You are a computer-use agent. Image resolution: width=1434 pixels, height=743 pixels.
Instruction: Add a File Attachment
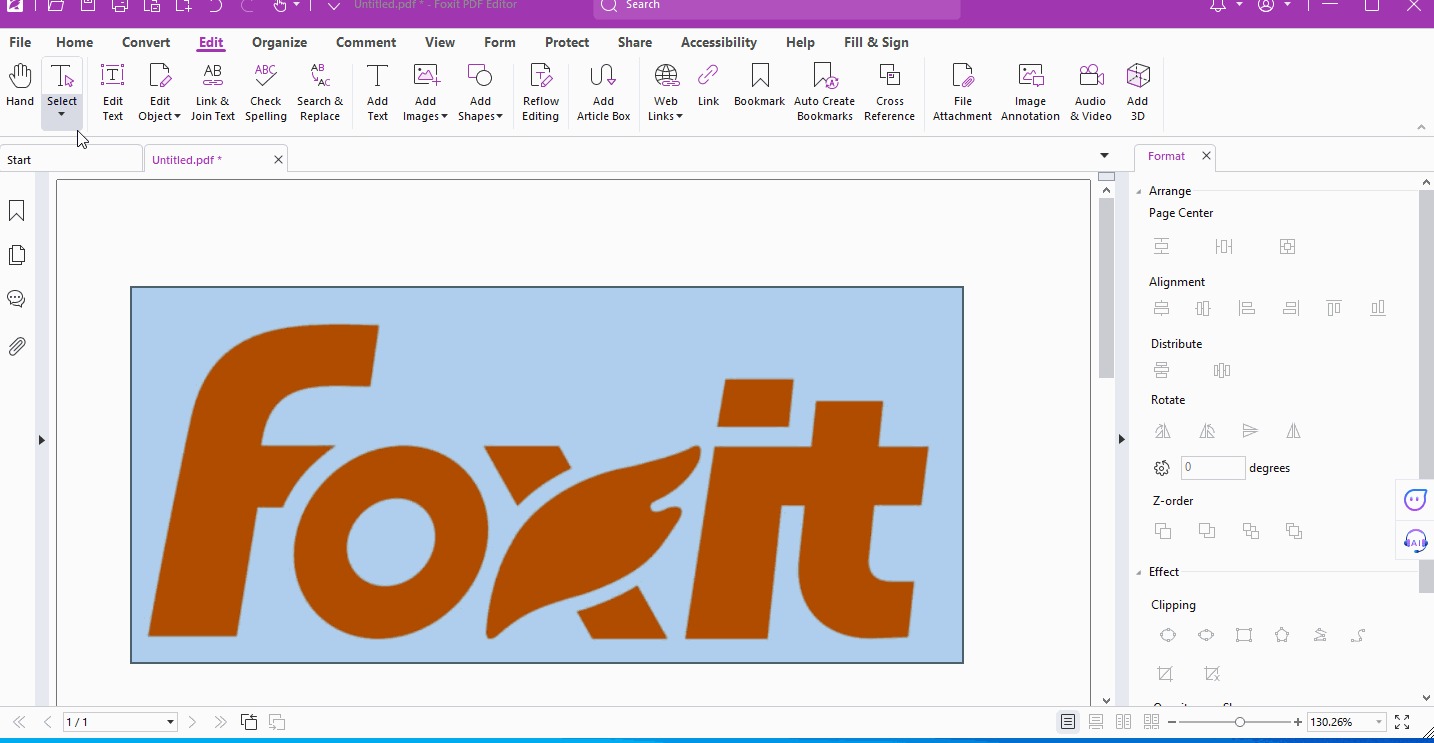[x=963, y=93]
